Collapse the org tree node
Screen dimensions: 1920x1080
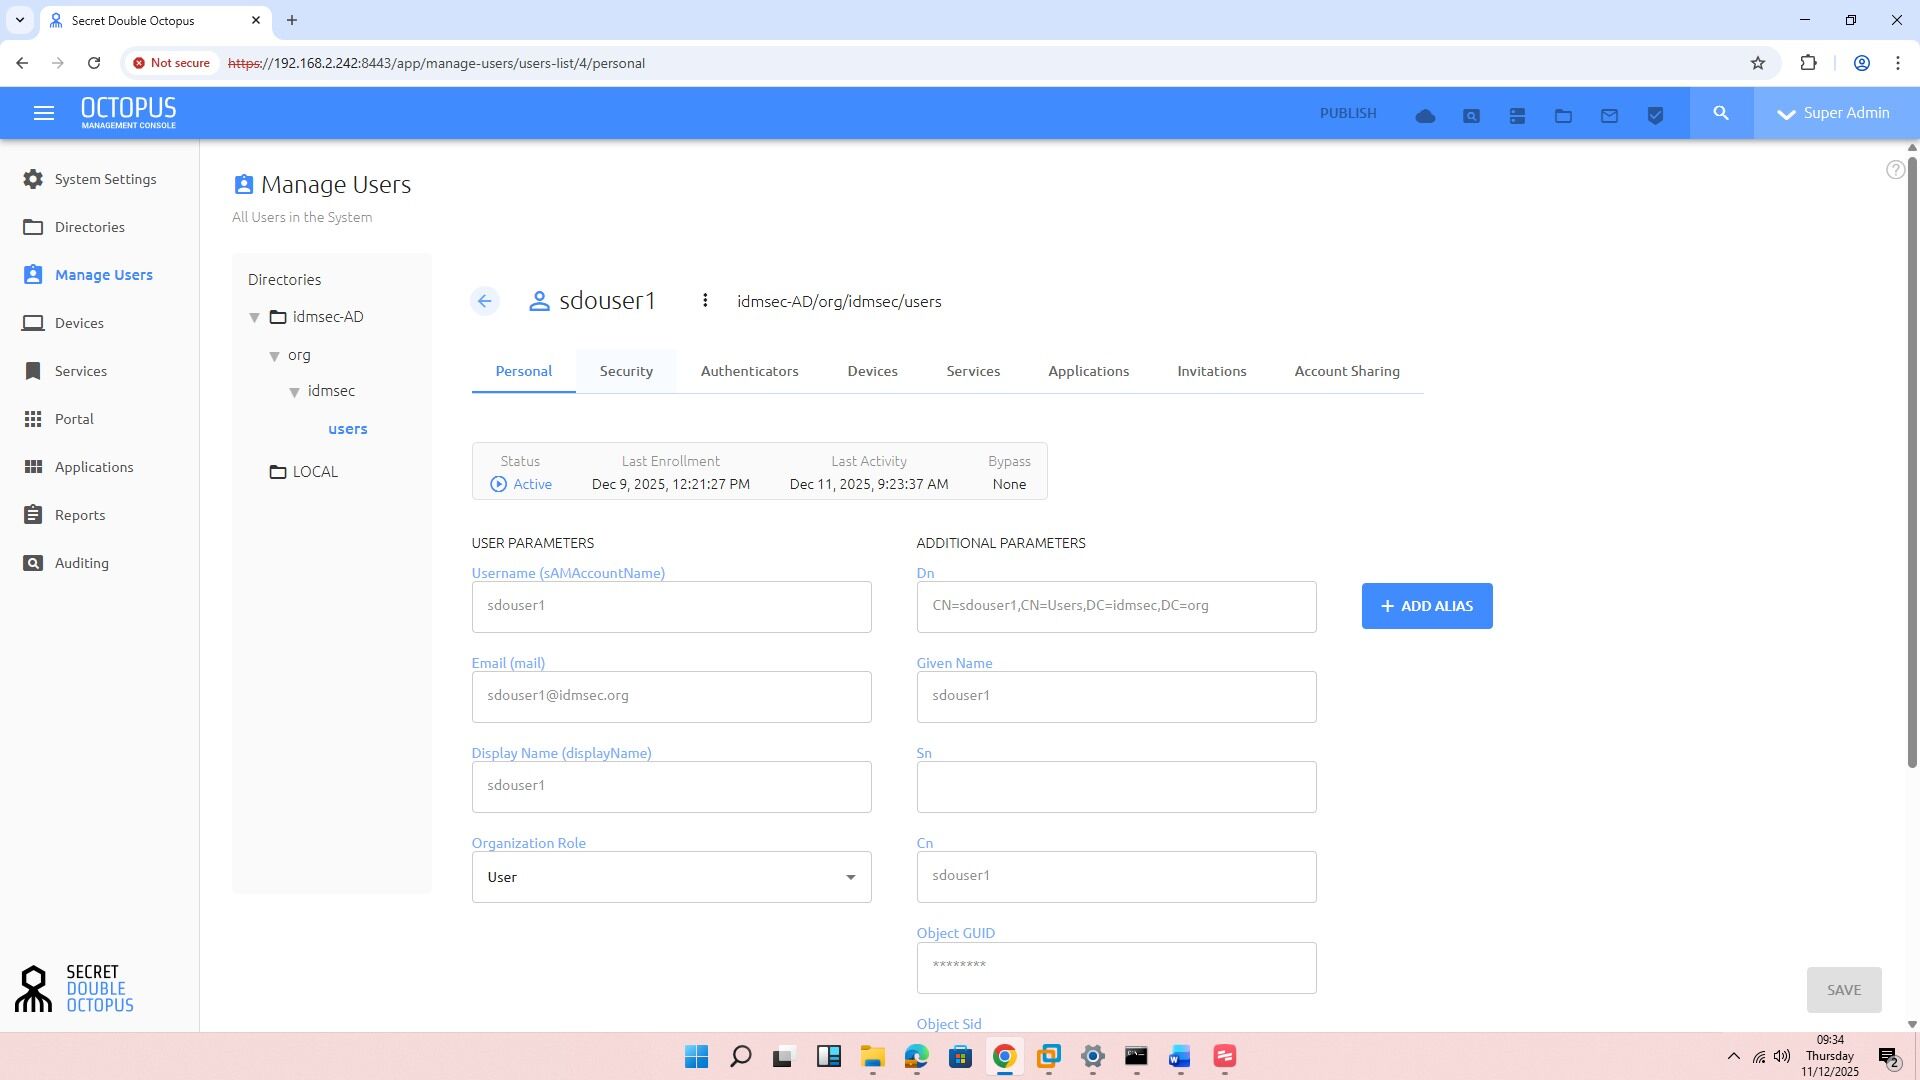pyautogui.click(x=274, y=356)
